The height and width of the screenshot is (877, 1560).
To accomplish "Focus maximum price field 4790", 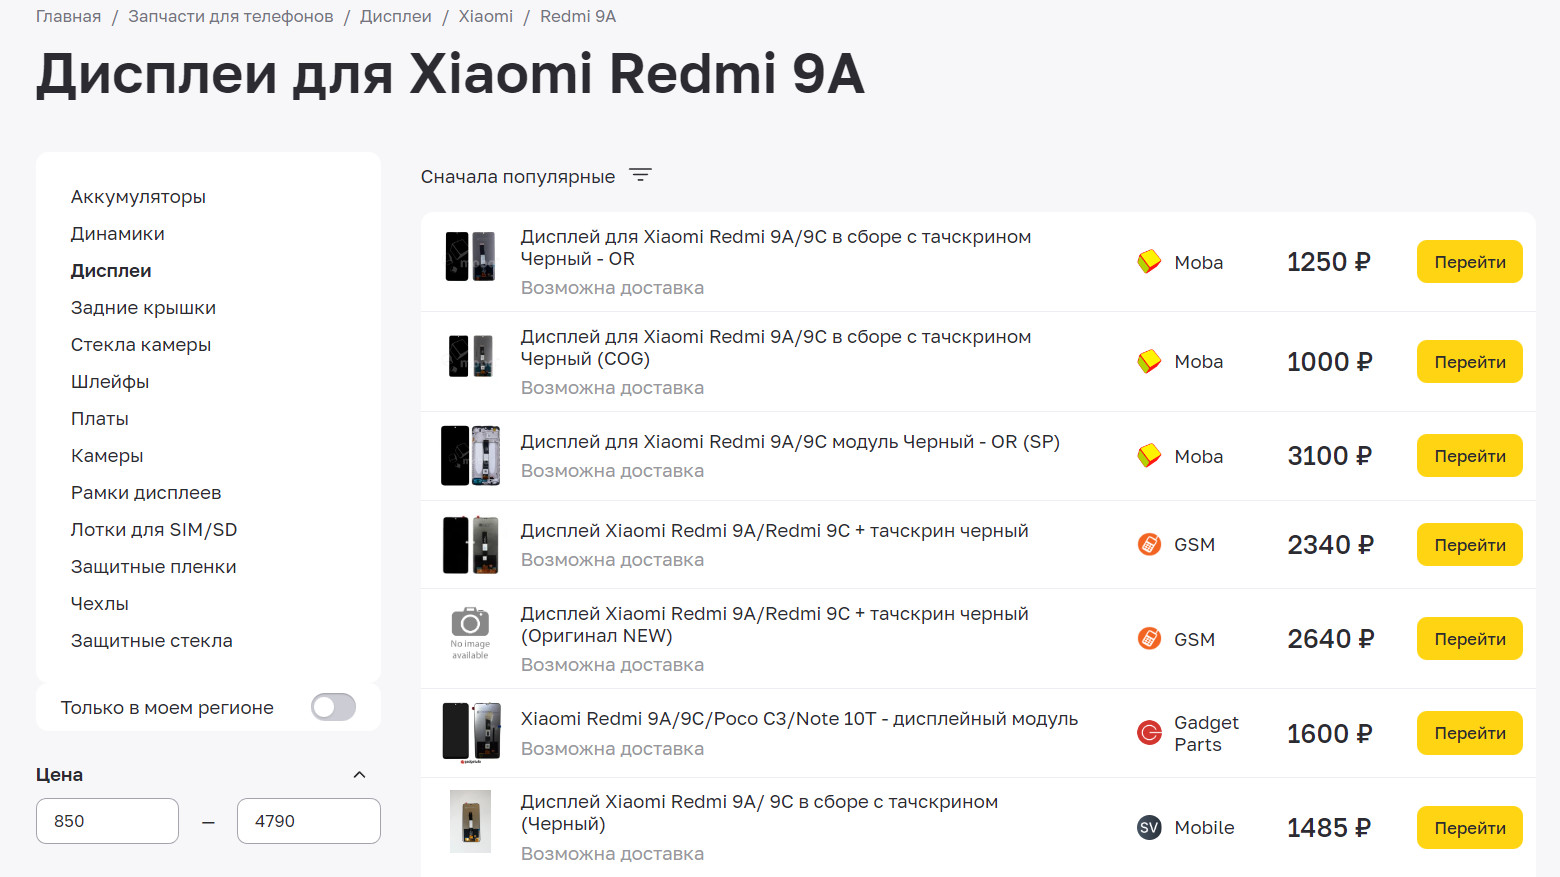I will (308, 821).
